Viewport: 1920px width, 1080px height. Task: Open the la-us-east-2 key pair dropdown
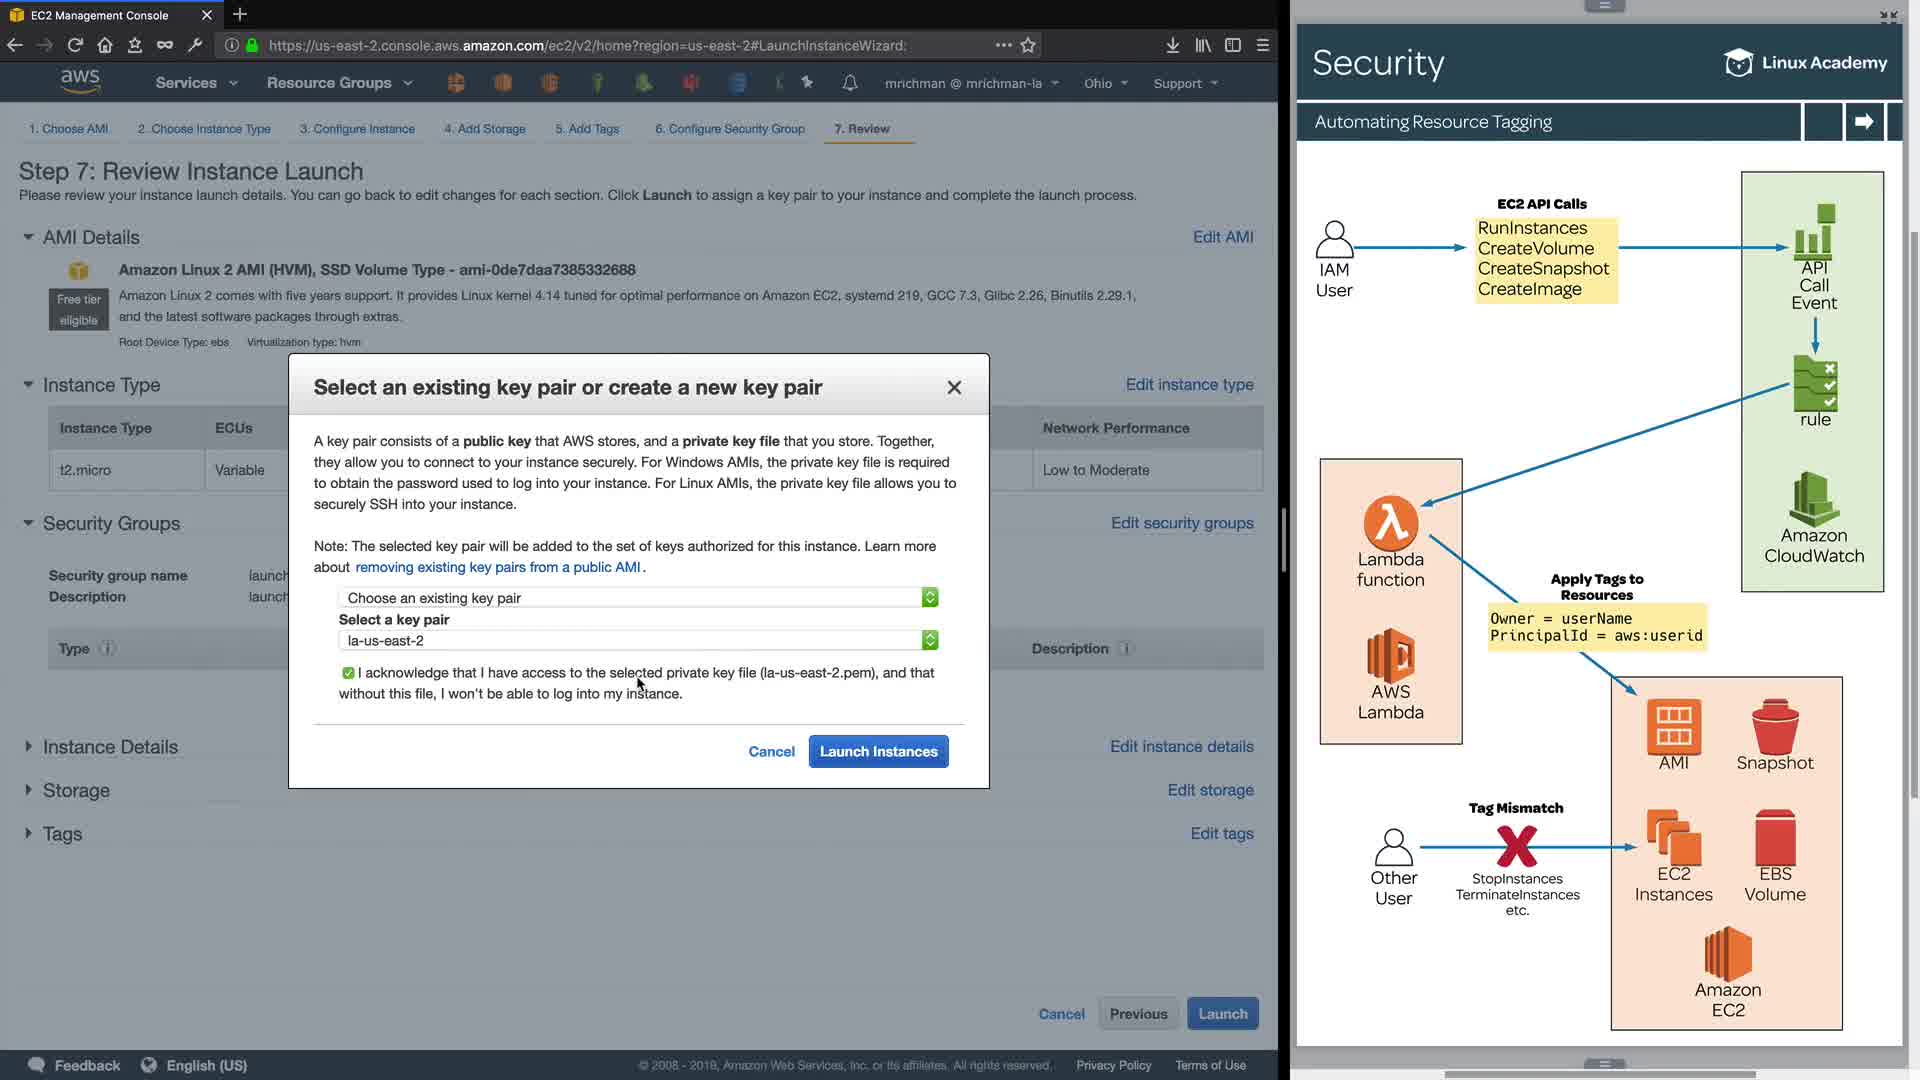pyautogui.click(x=637, y=641)
